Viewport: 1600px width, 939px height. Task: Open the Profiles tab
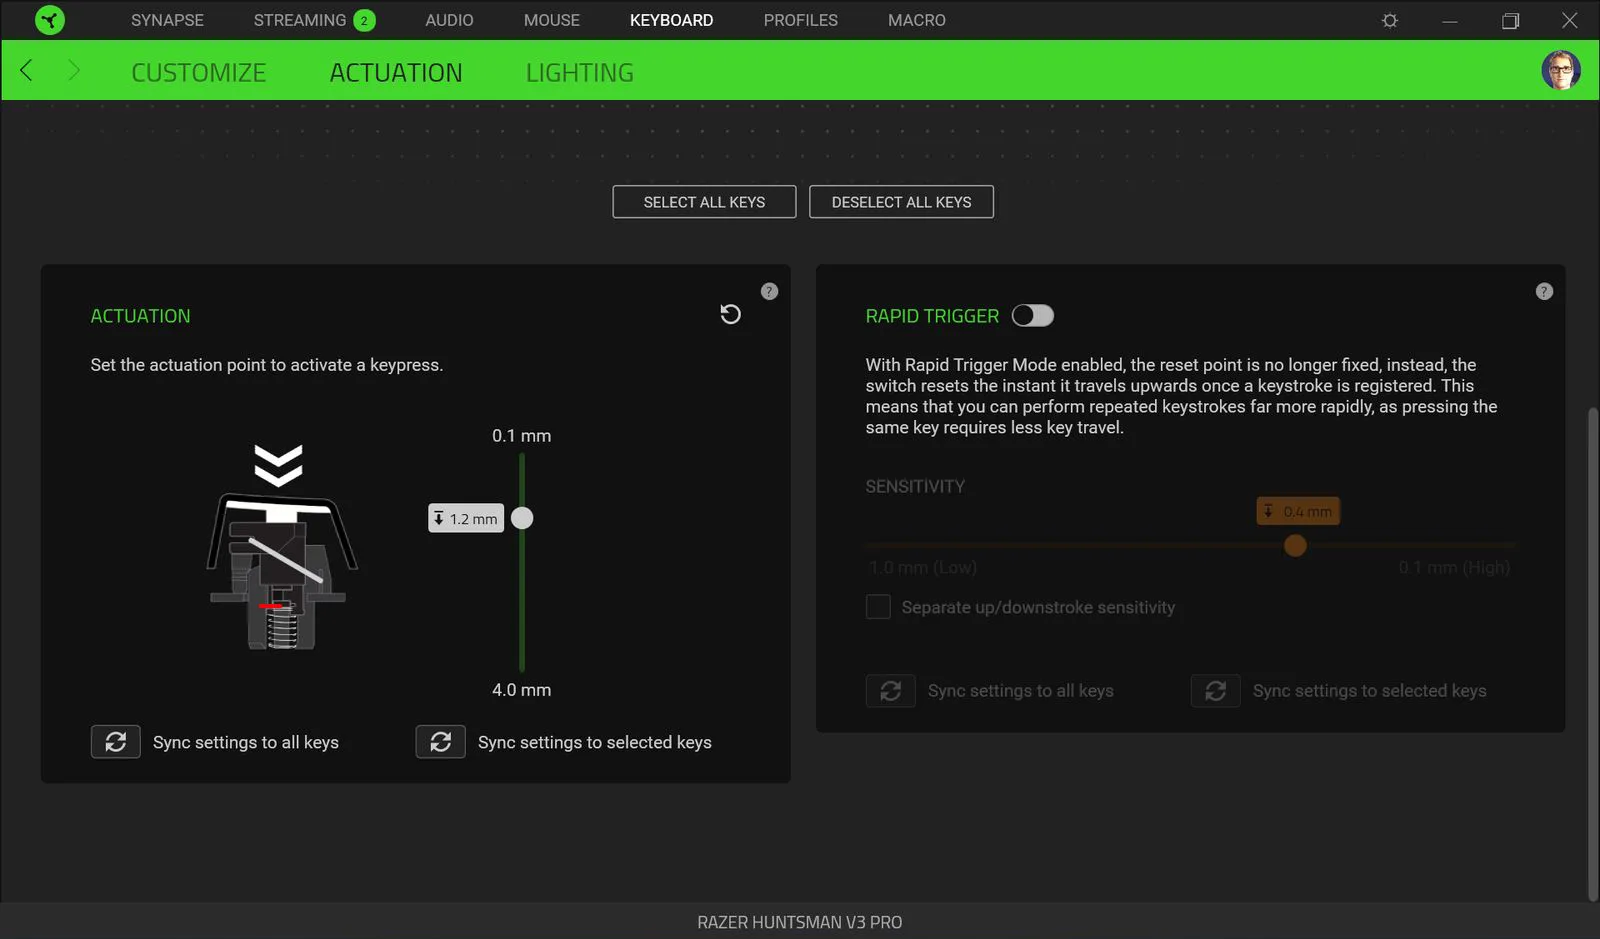click(801, 20)
